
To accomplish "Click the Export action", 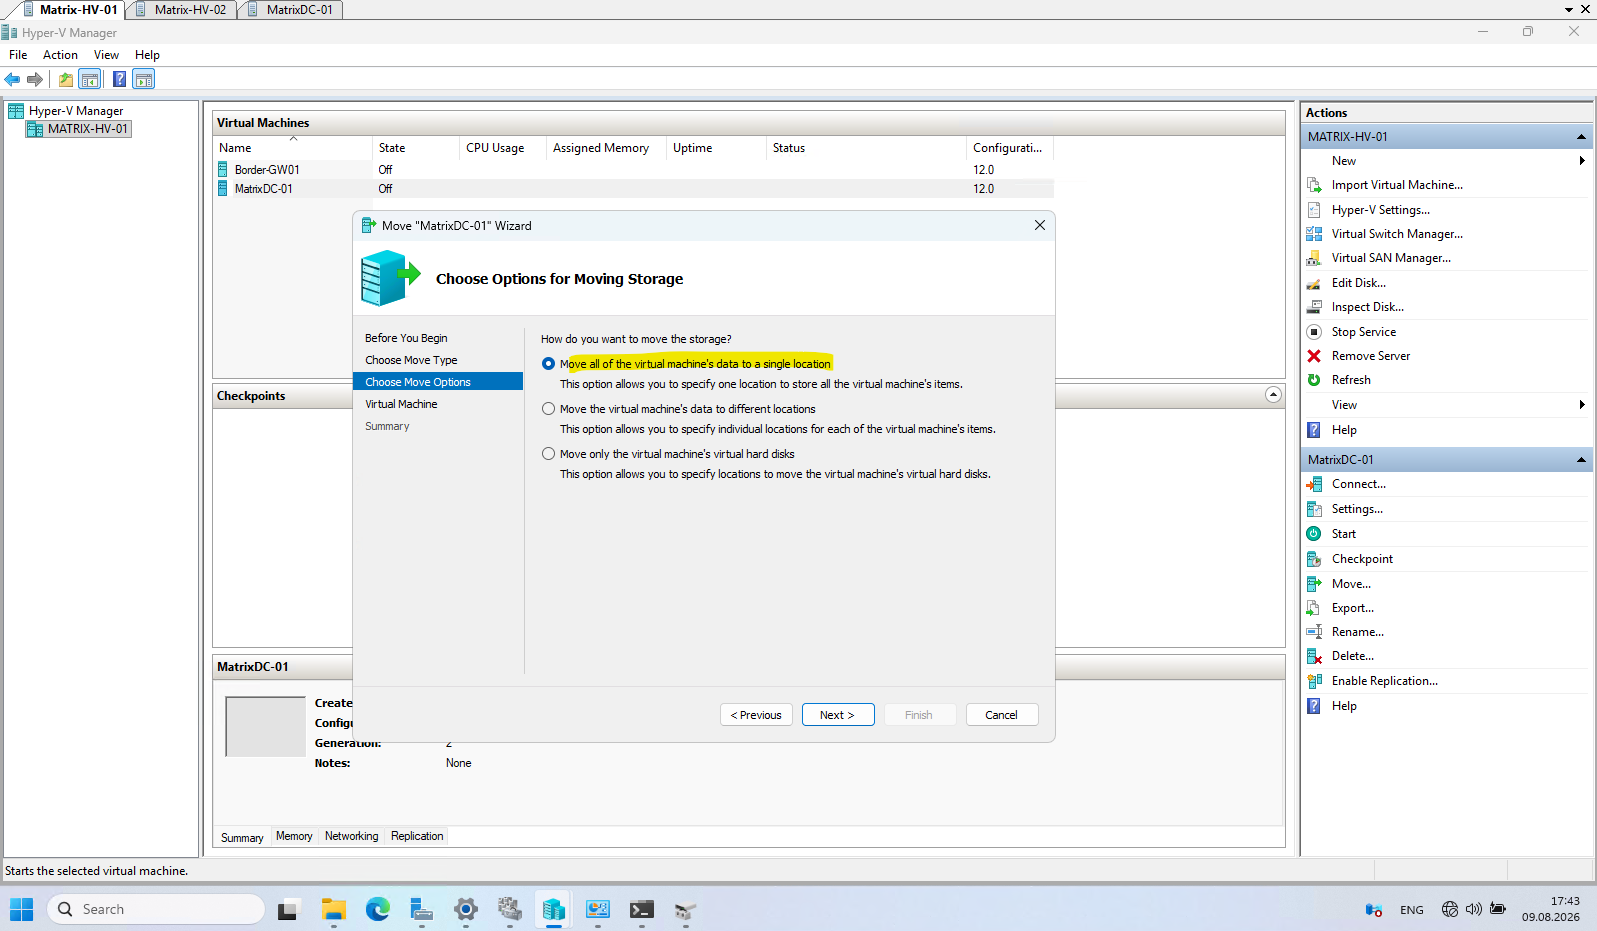I will [1353, 608].
